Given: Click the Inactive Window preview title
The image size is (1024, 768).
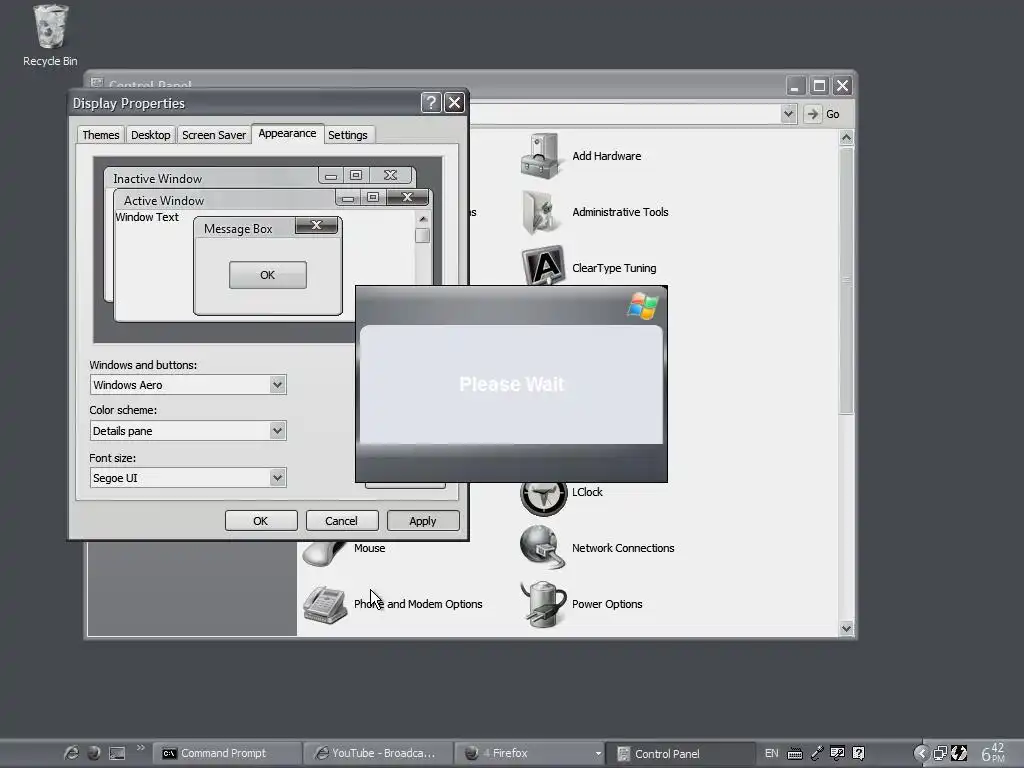Looking at the screenshot, I should pyautogui.click(x=157, y=178).
